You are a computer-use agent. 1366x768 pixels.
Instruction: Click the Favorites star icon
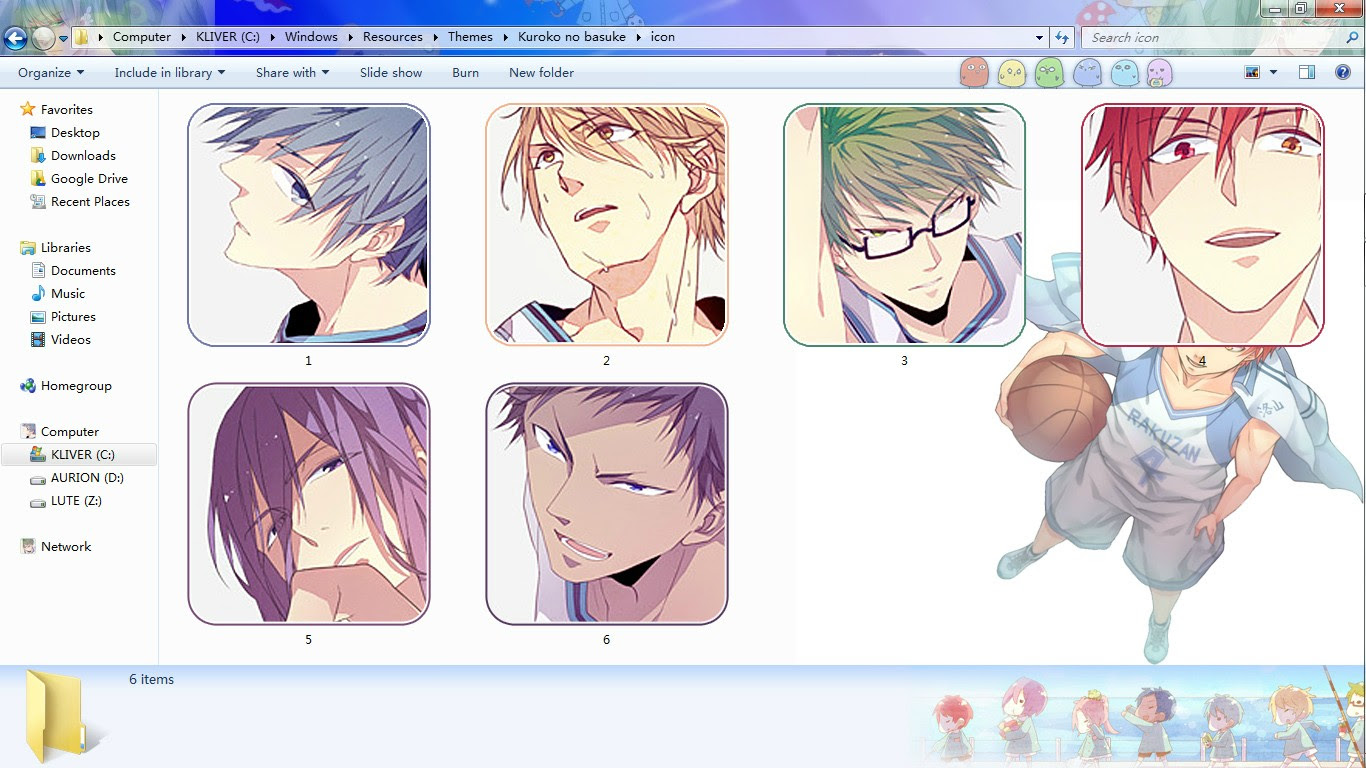click(x=28, y=109)
